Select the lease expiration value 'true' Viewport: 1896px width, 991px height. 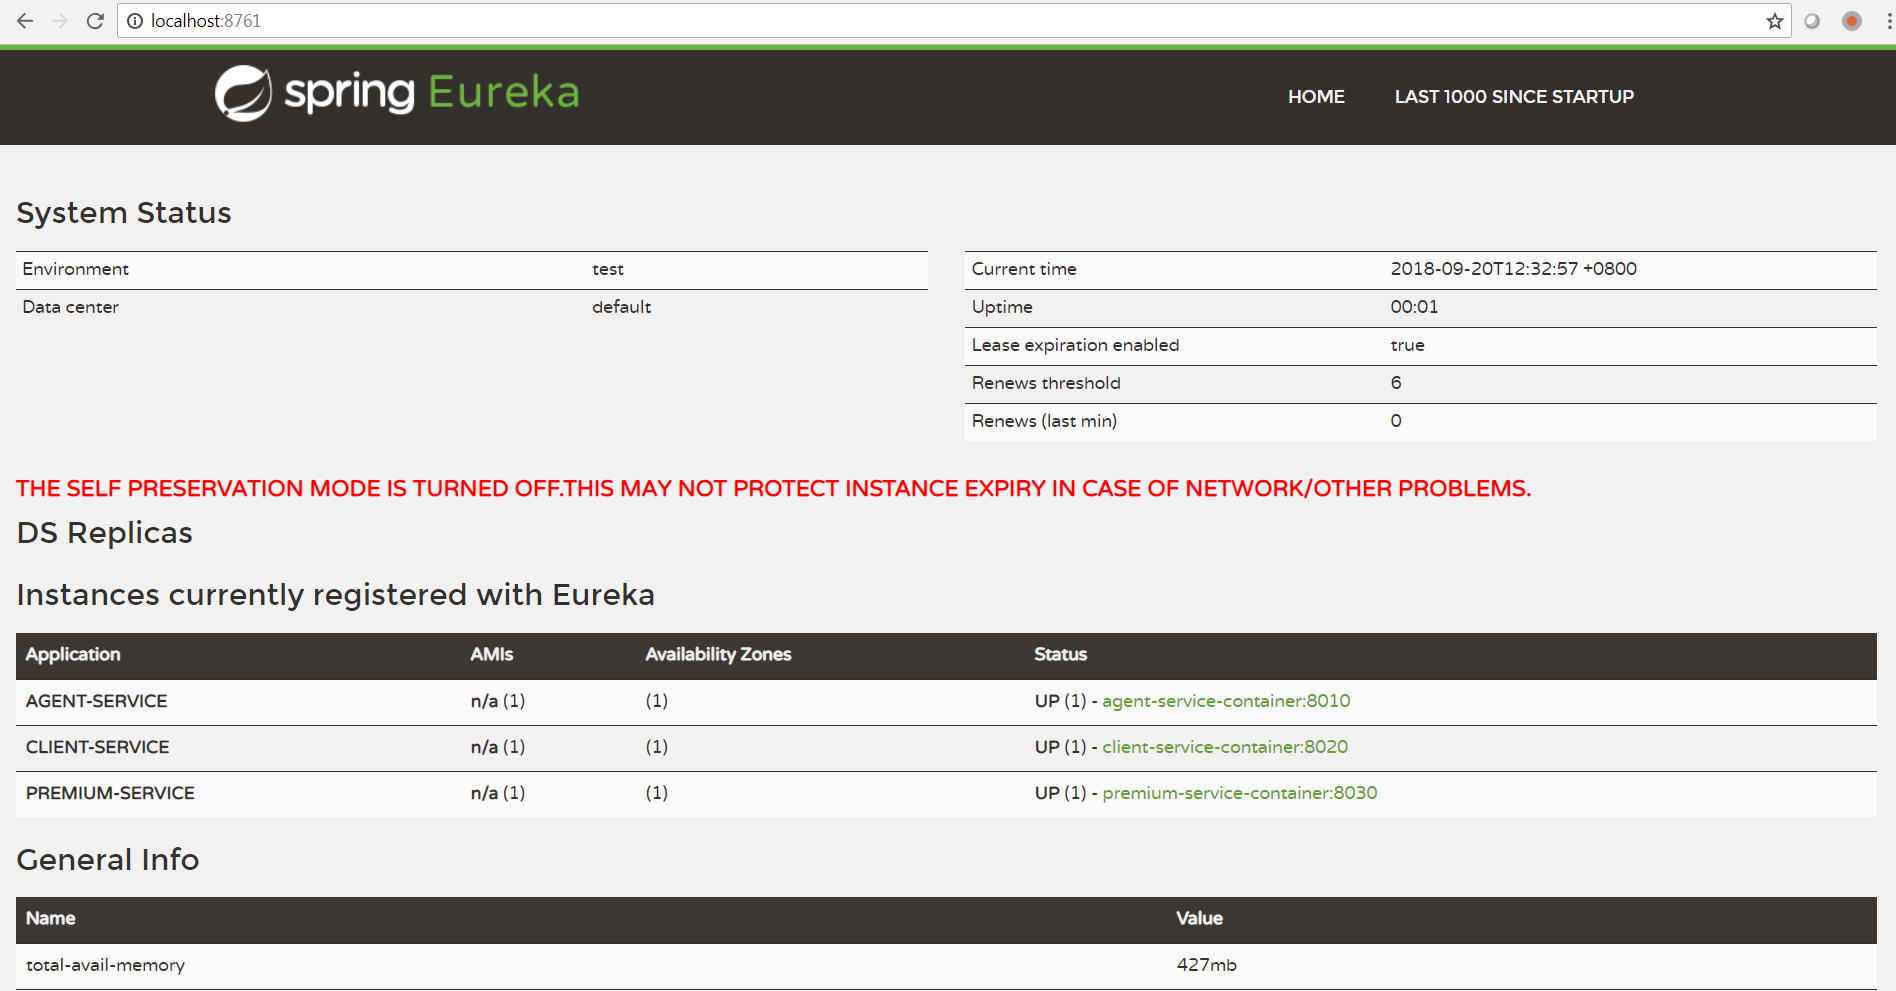(1407, 345)
